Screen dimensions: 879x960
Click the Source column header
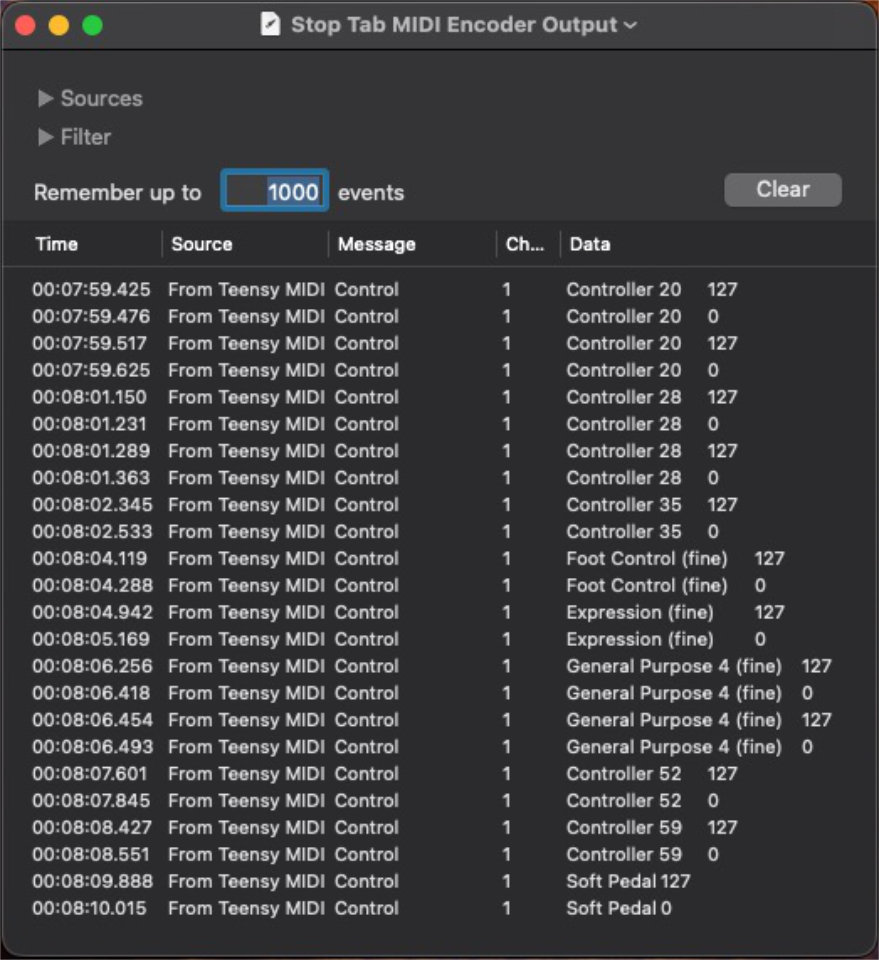tap(202, 244)
